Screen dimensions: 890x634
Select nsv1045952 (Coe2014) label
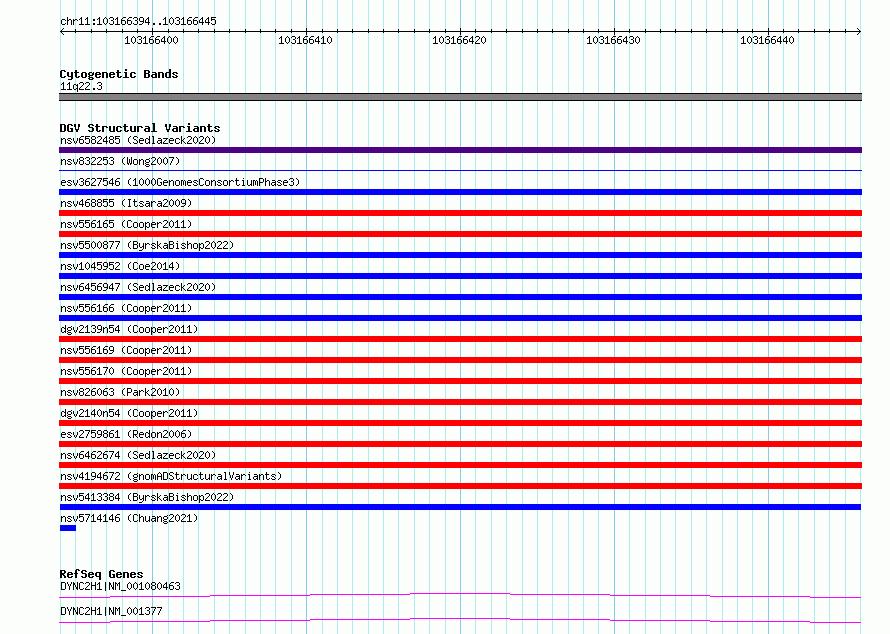[x=120, y=266]
